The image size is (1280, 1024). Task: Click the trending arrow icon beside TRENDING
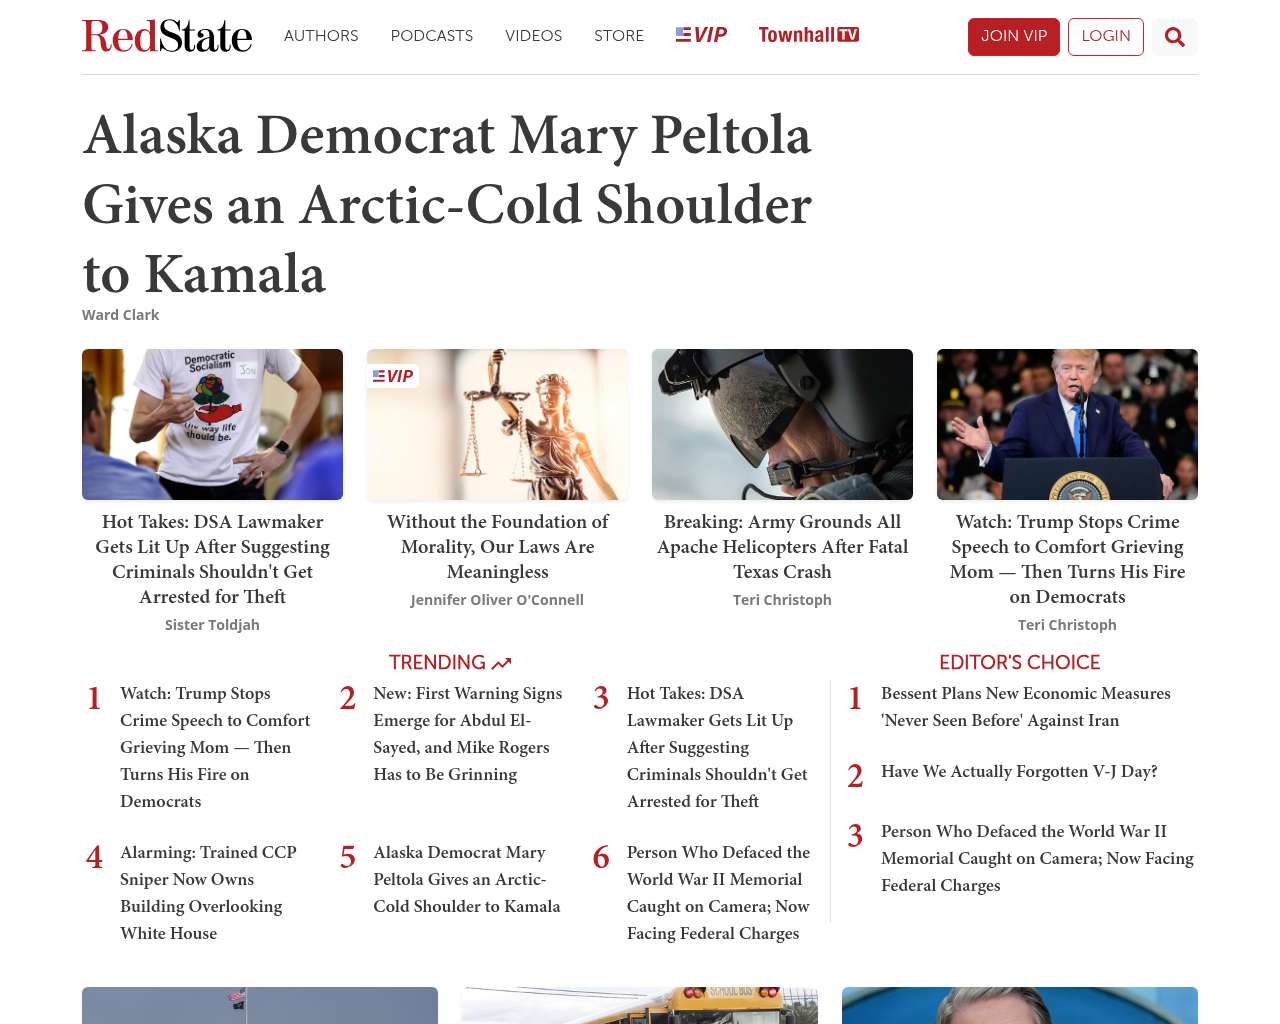[502, 663]
